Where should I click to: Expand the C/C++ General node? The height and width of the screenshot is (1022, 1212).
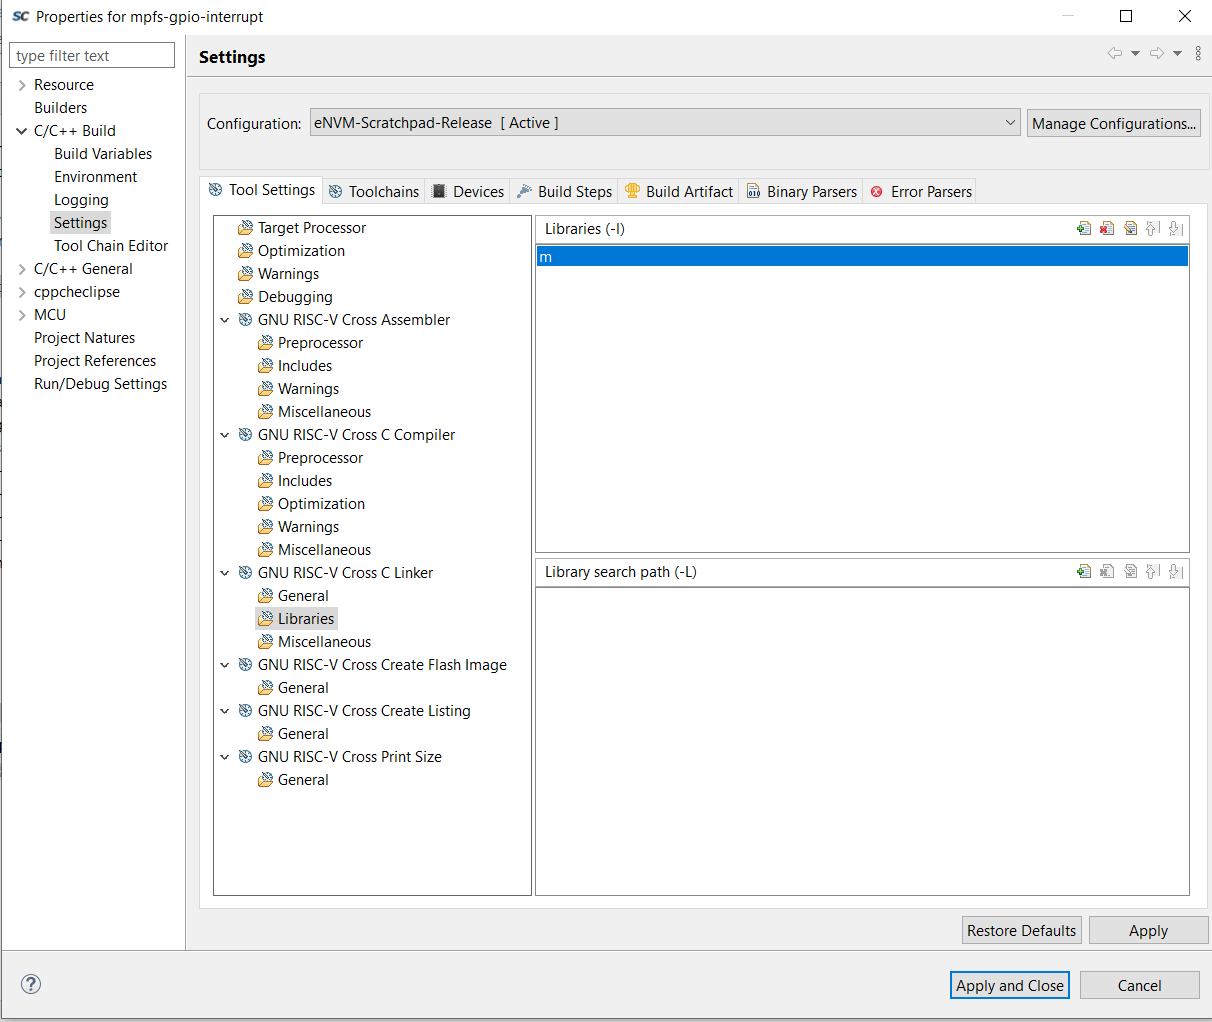pos(22,269)
